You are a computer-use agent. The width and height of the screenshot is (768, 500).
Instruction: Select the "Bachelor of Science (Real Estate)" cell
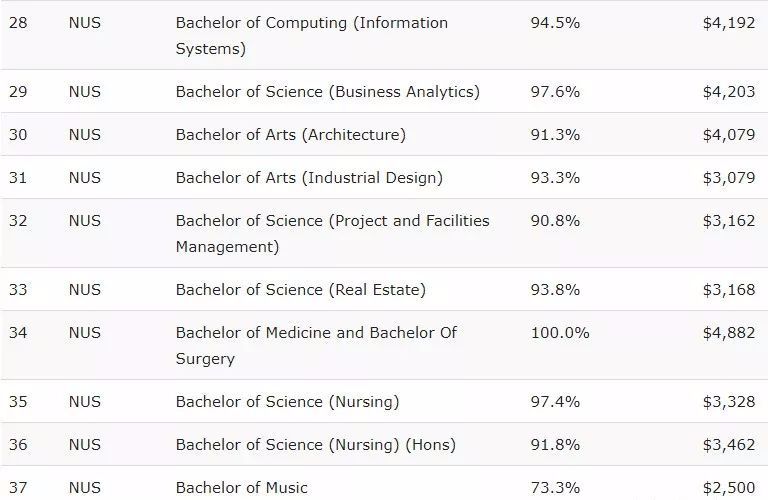click(x=300, y=290)
